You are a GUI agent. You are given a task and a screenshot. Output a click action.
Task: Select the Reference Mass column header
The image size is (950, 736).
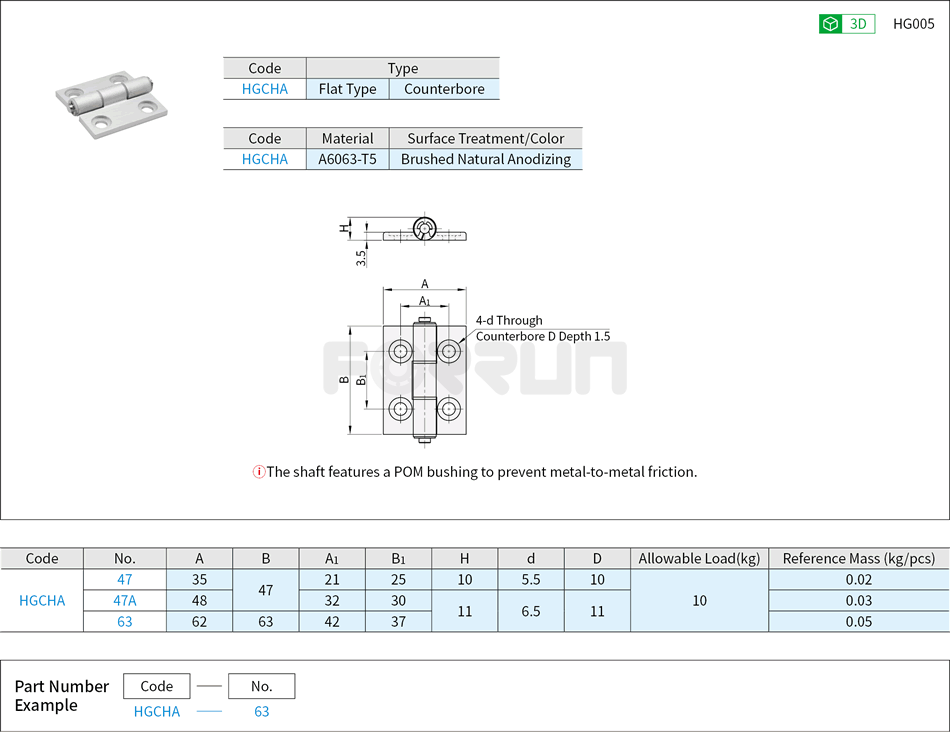tap(858, 558)
